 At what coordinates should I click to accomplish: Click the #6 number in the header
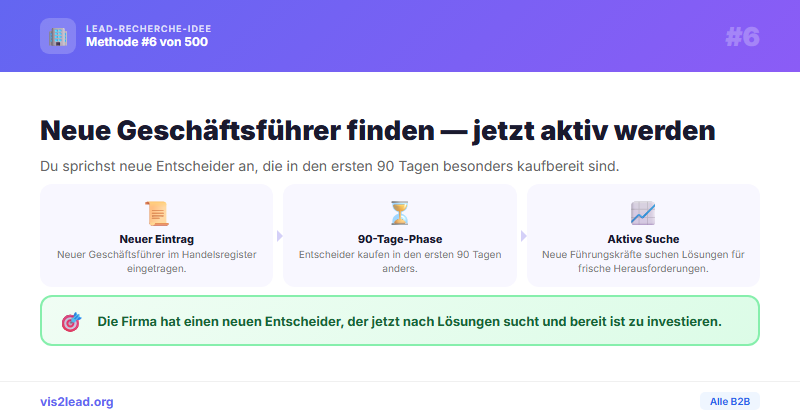coord(742,37)
